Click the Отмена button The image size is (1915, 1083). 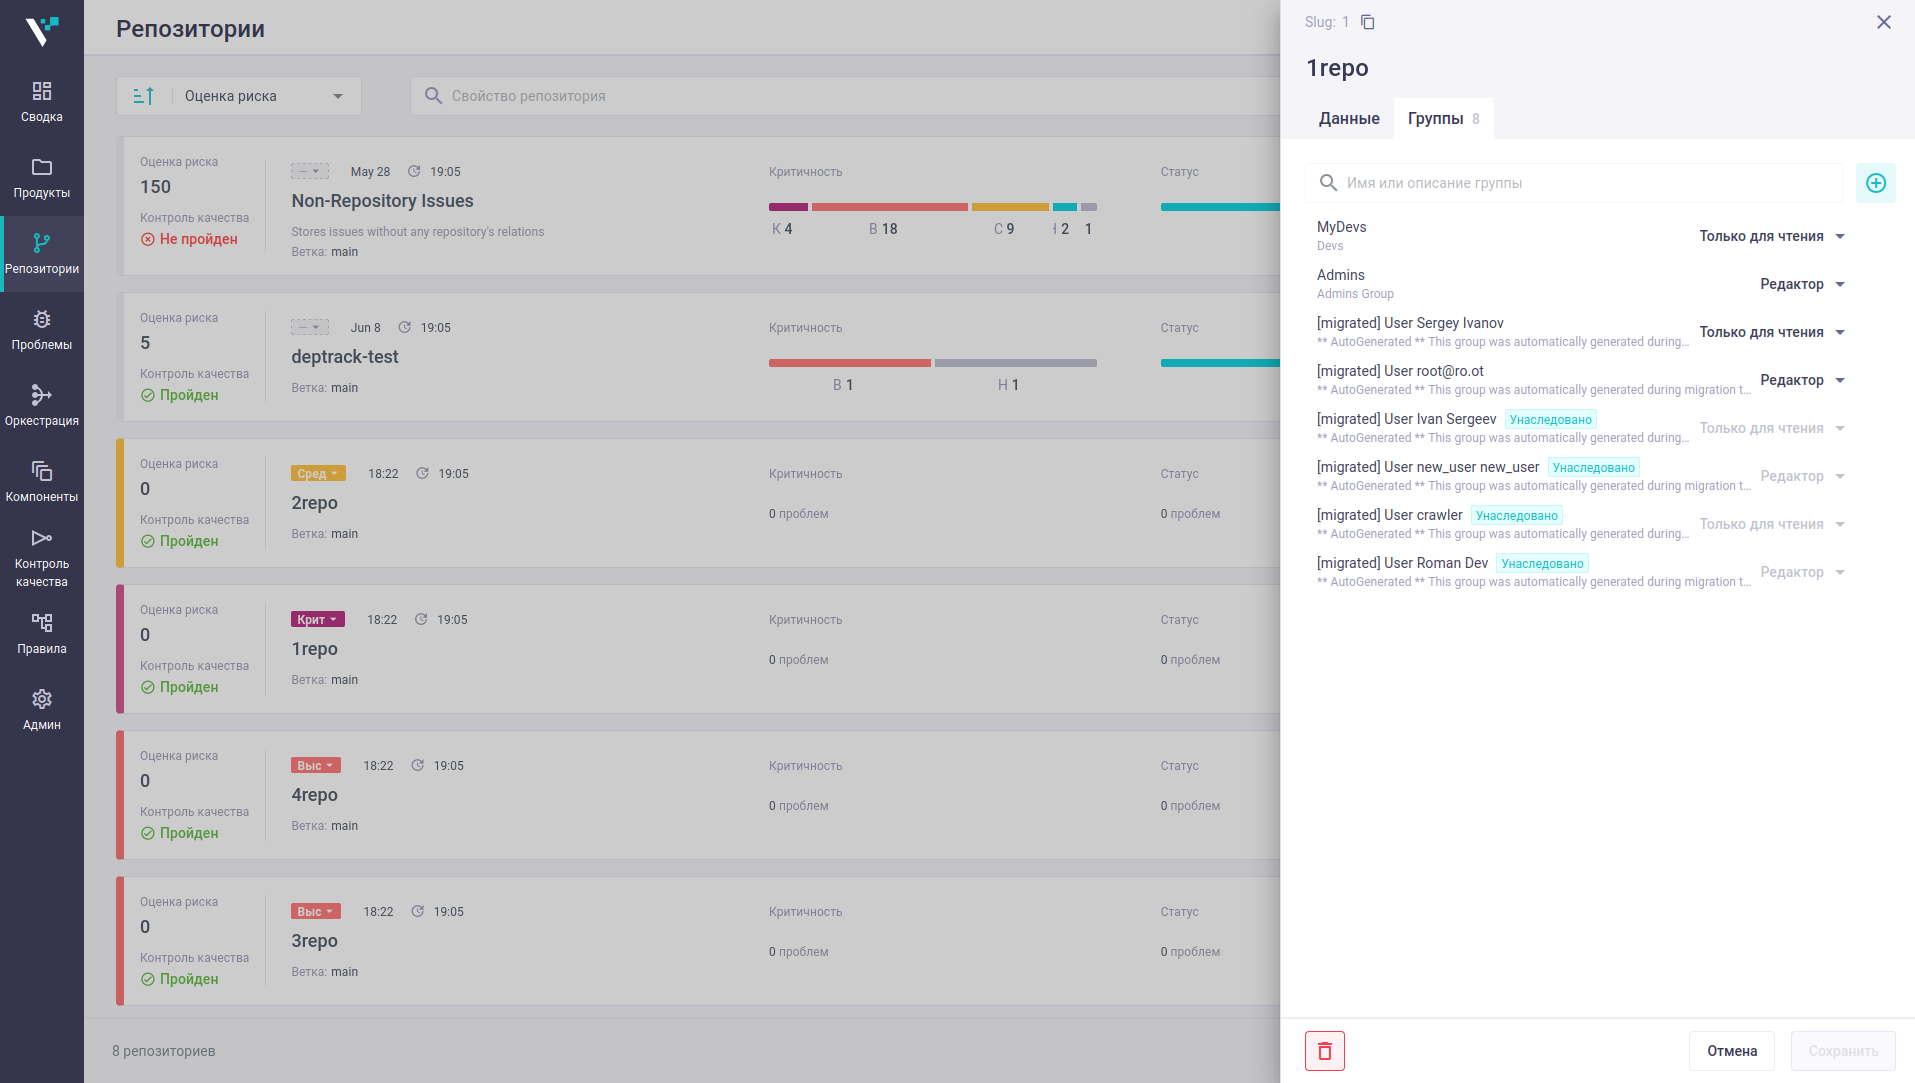pos(1731,1051)
